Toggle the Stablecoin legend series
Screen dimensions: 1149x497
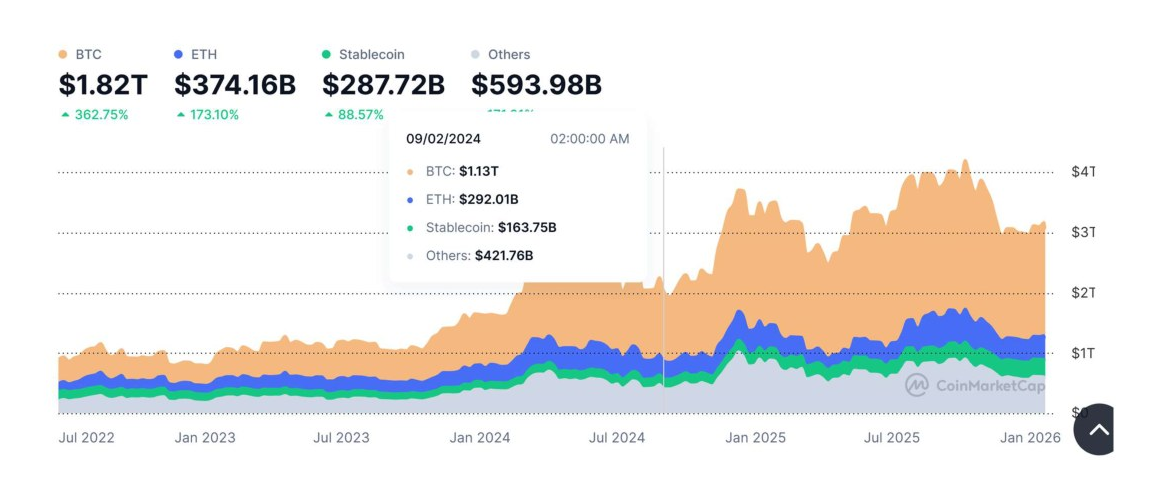[363, 54]
